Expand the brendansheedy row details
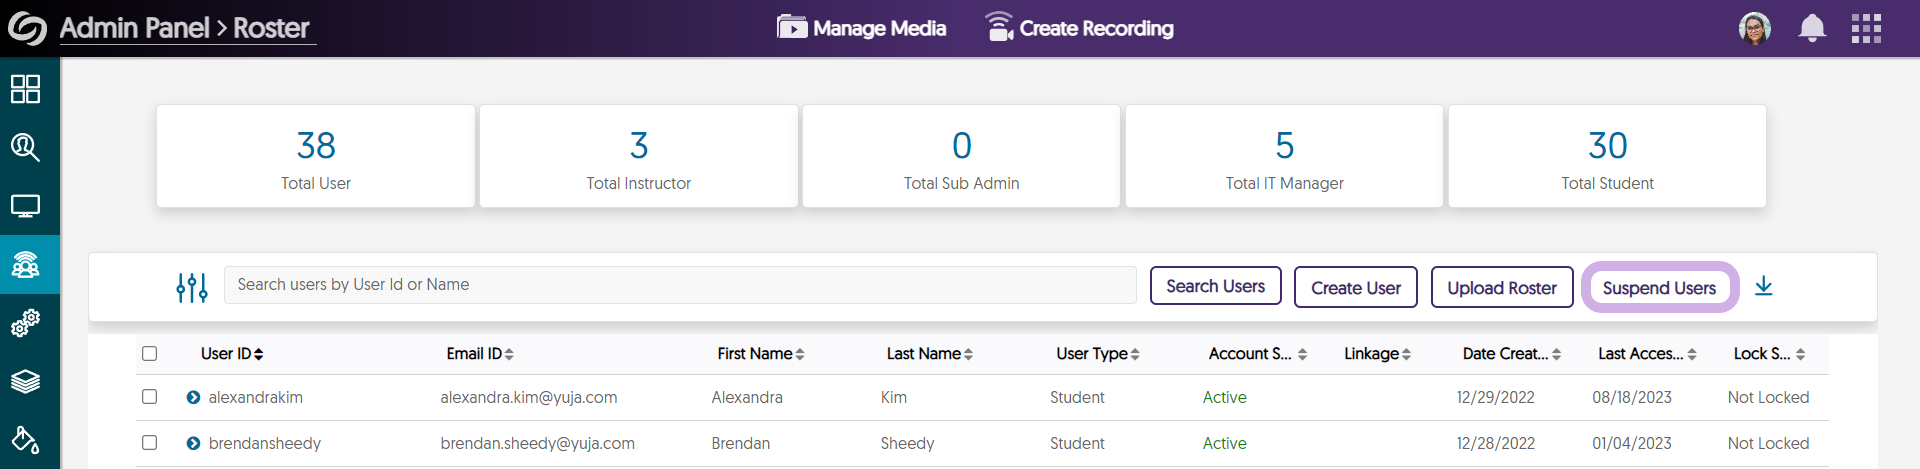 [x=193, y=444]
